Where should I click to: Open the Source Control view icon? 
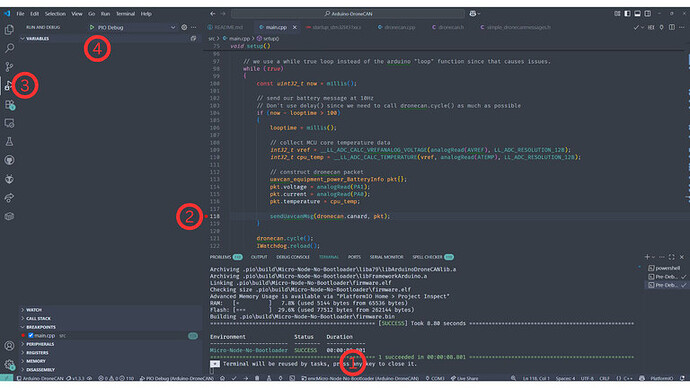click(9, 66)
